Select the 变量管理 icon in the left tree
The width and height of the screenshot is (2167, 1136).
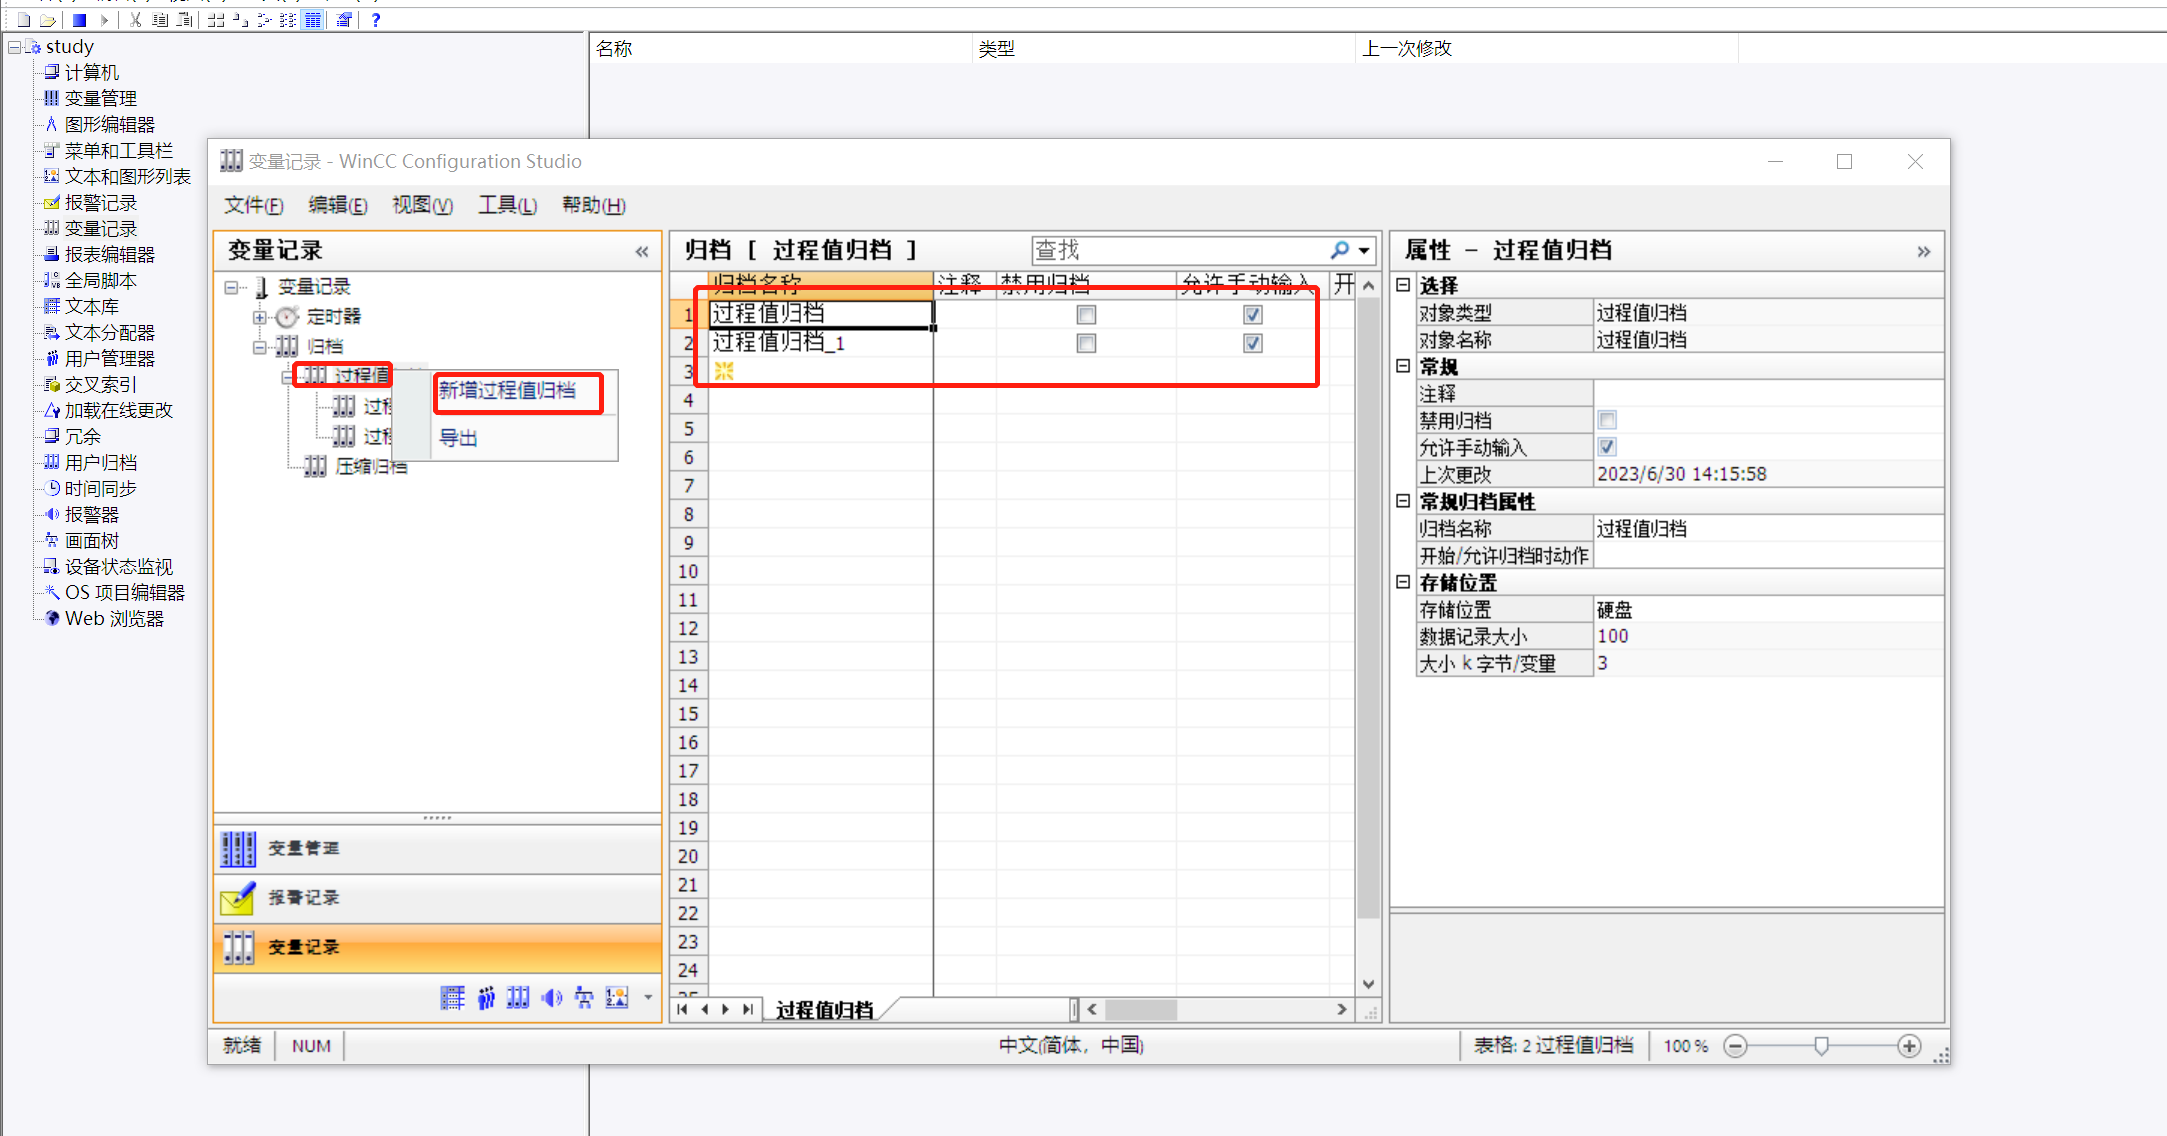coord(50,97)
